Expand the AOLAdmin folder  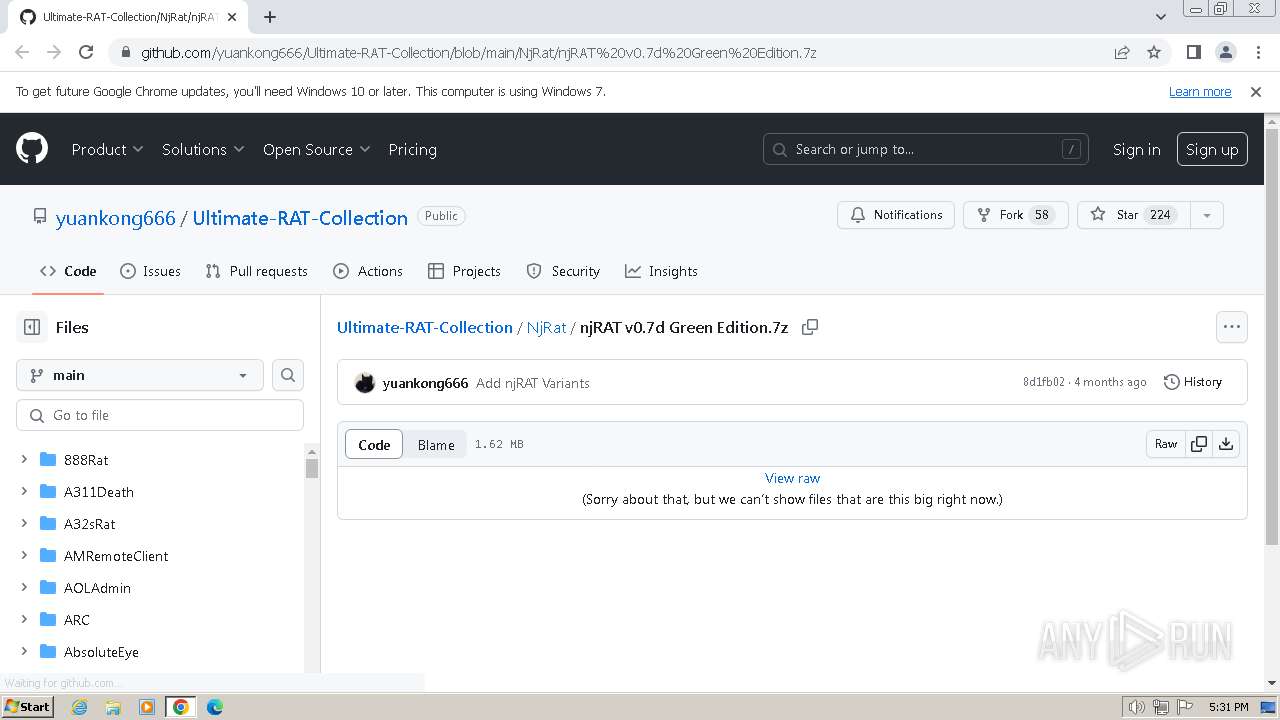(x=24, y=588)
